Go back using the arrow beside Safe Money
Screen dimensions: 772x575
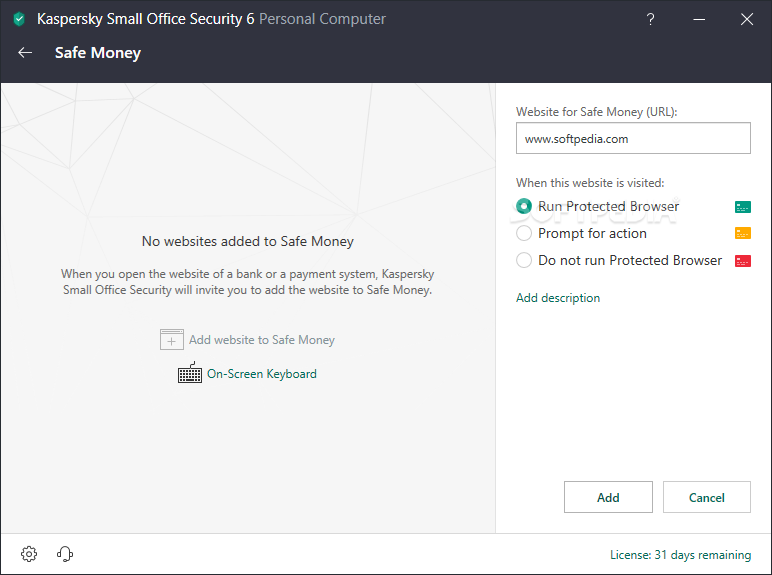25,53
